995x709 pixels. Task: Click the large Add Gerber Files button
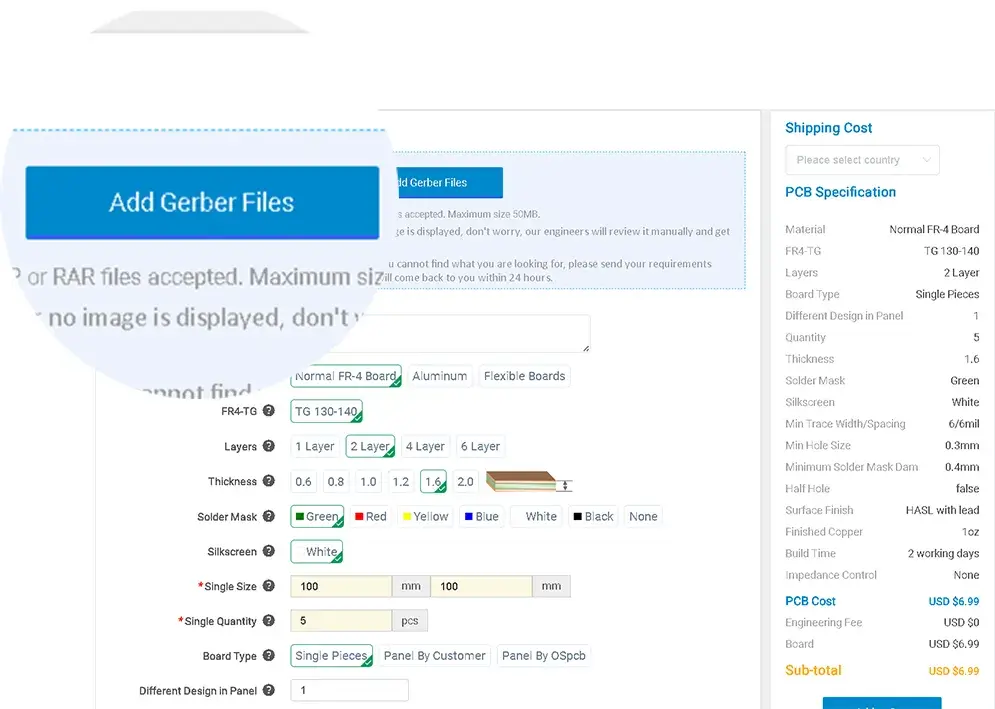click(x=202, y=202)
